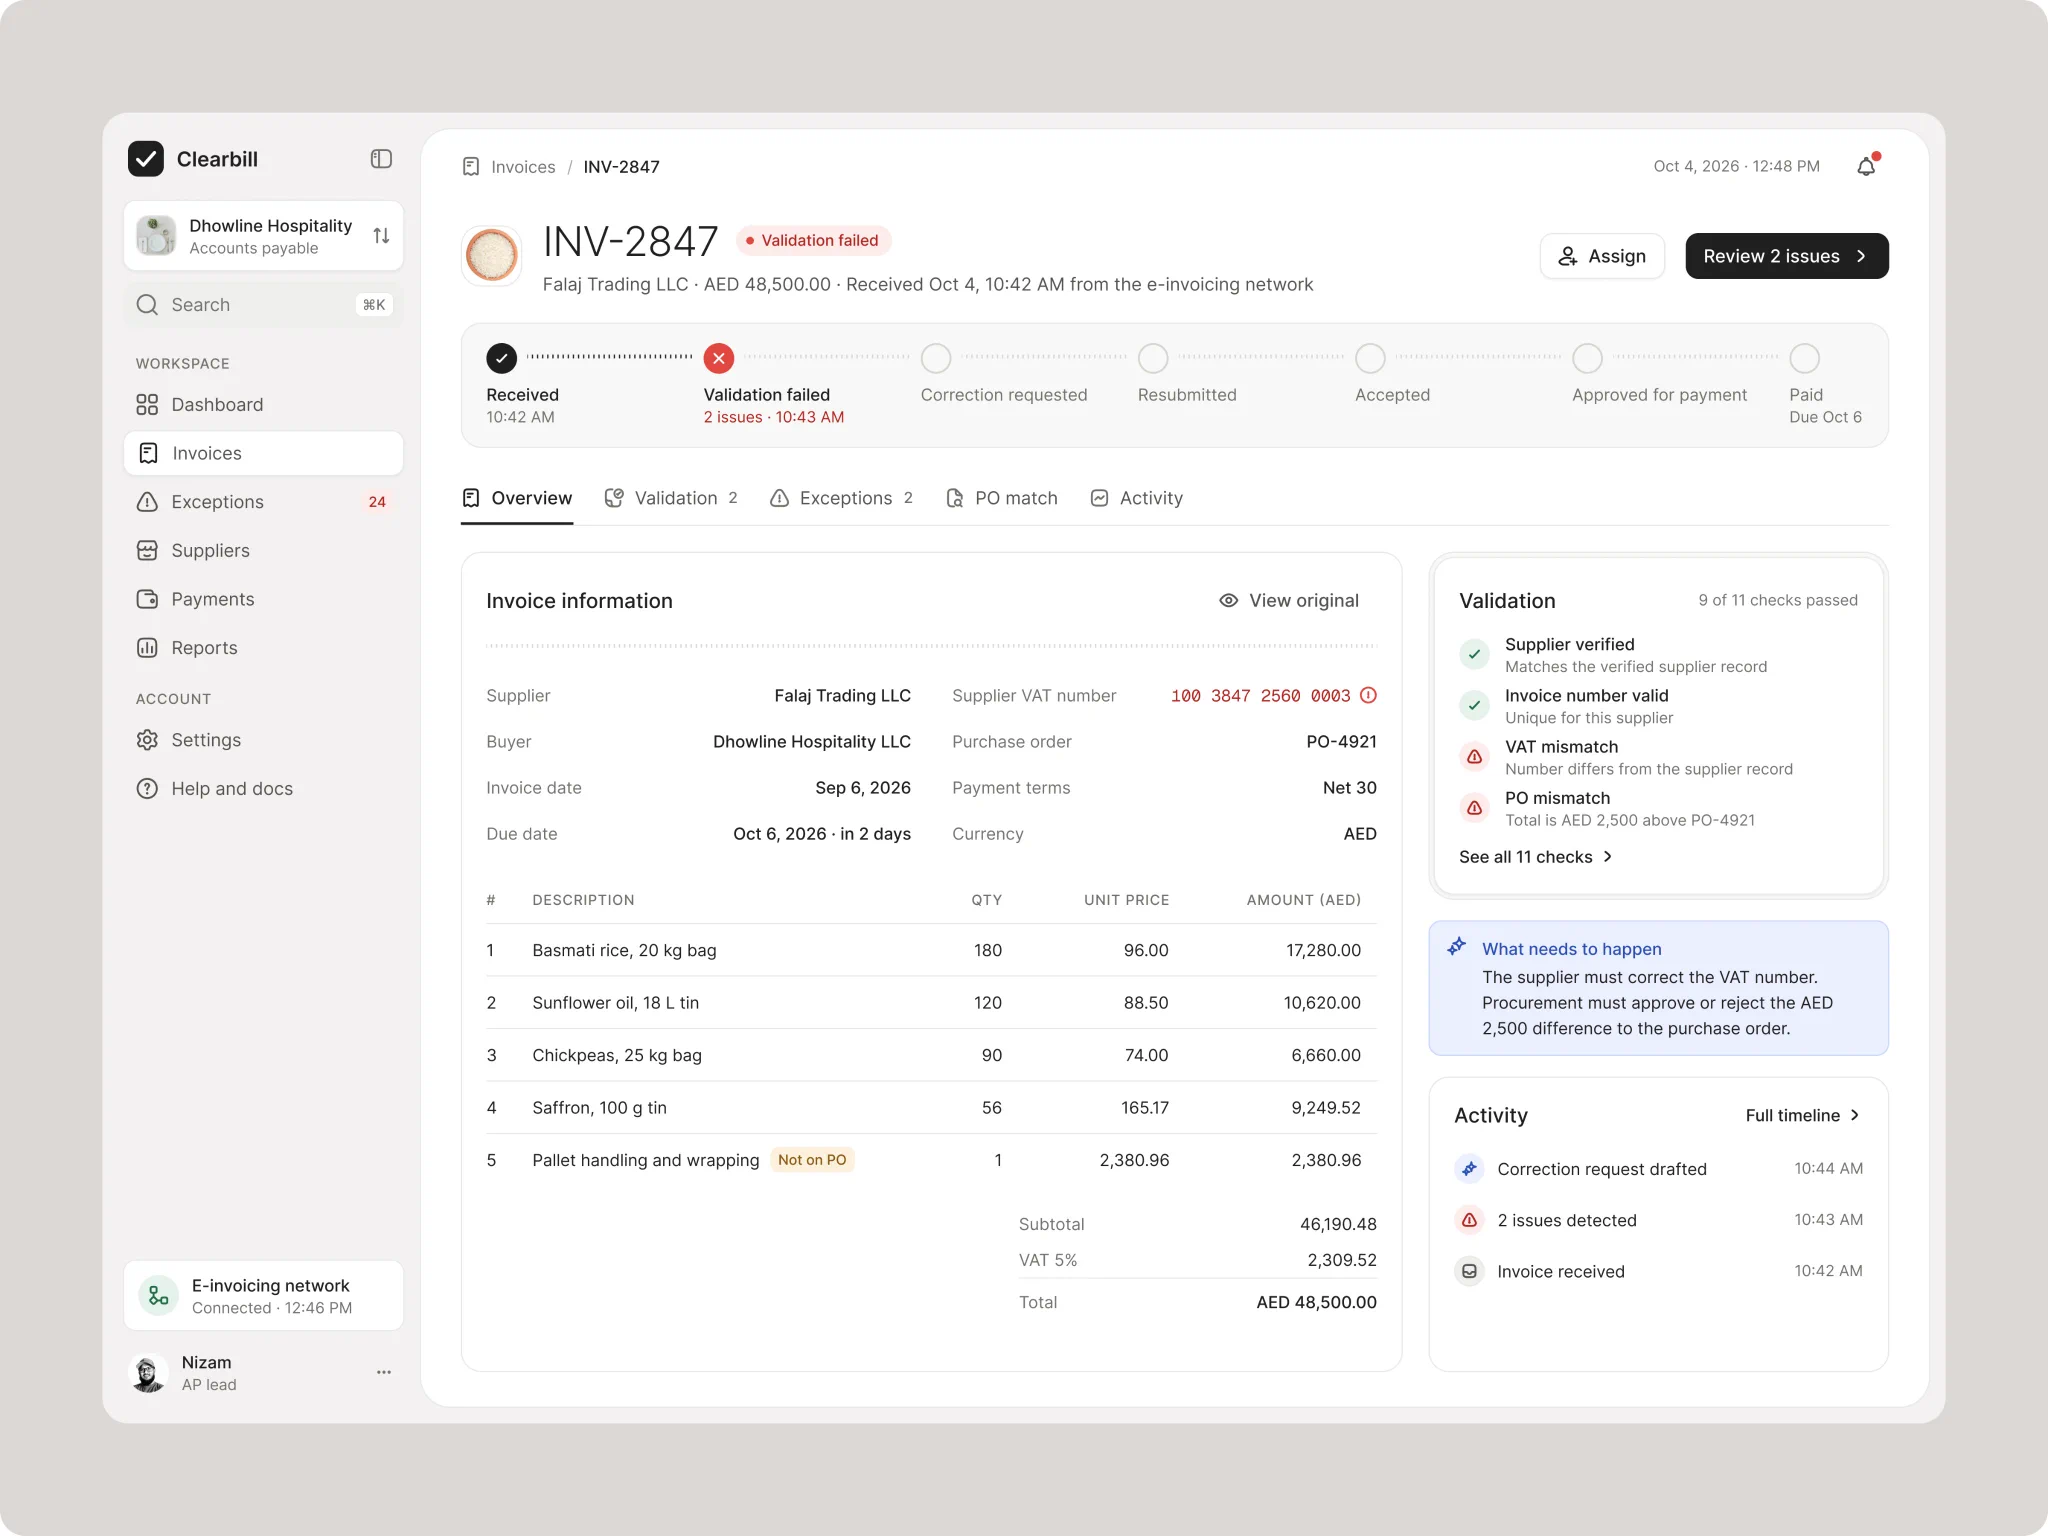Click the Search field
The image size is (2048, 1536).
tap(263, 305)
